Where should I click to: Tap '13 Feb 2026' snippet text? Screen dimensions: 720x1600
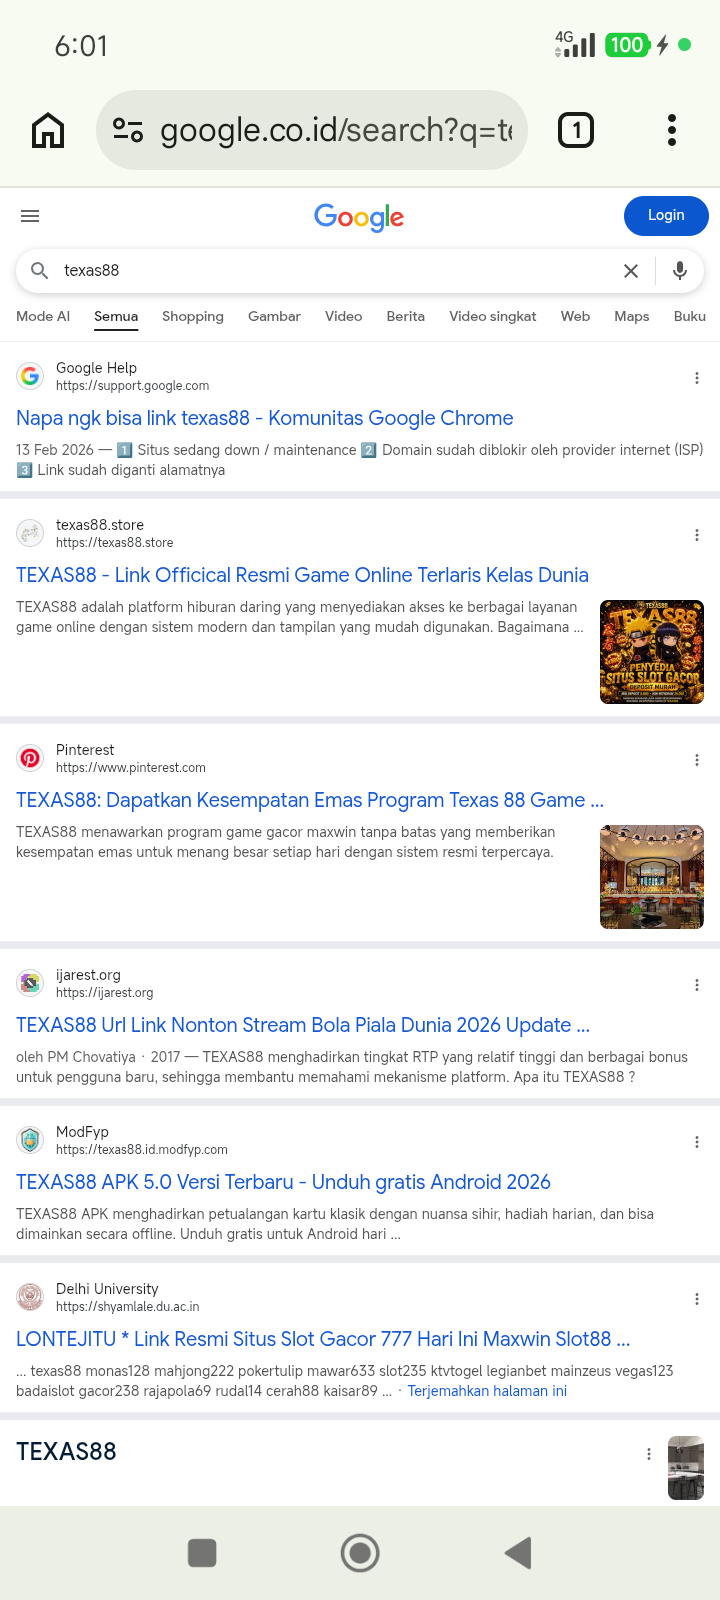point(55,450)
